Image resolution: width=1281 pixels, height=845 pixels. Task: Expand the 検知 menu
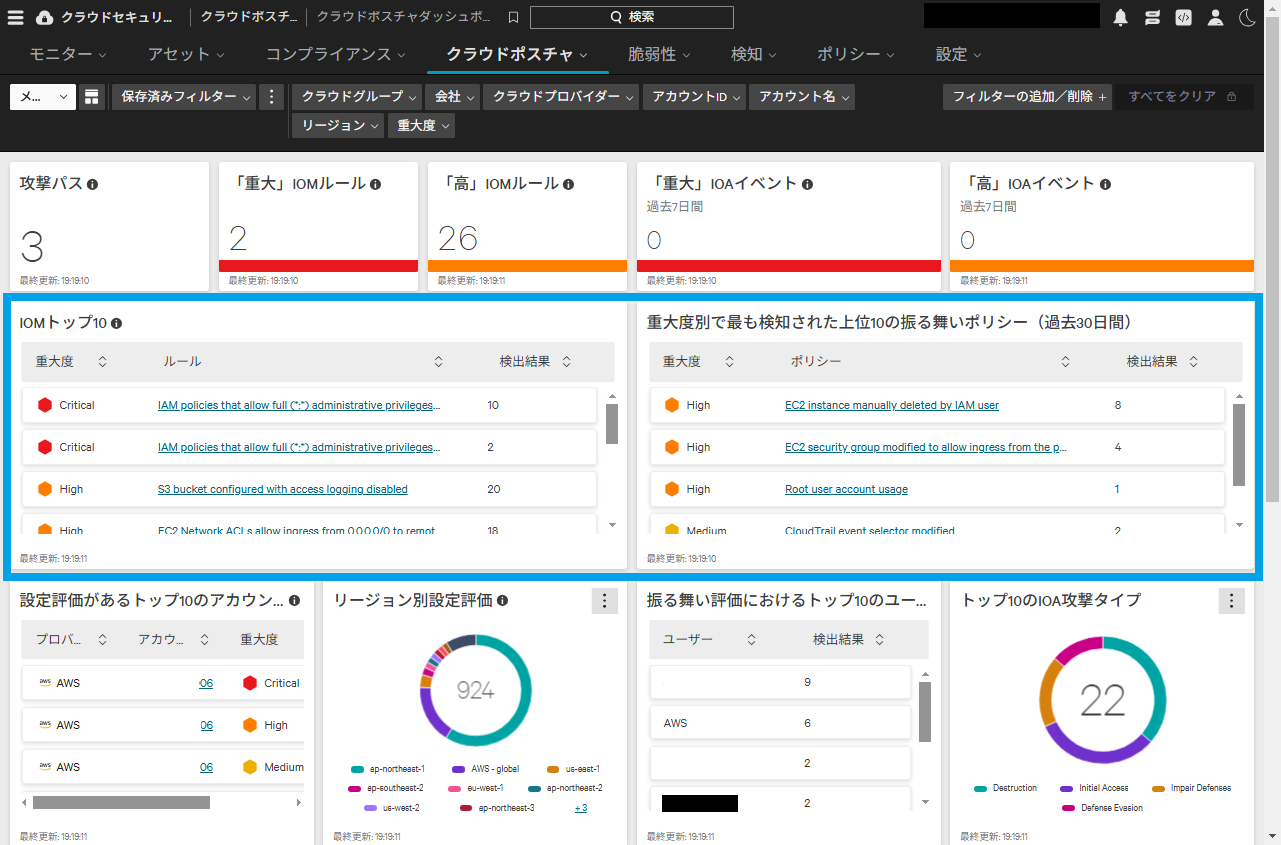tap(754, 54)
